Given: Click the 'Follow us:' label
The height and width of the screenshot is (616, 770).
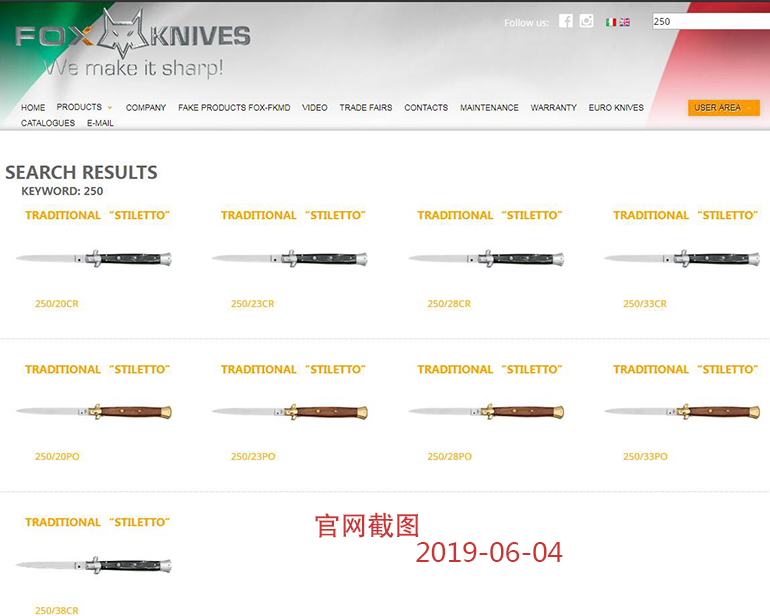Looking at the screenshot, I should (526, 23).
